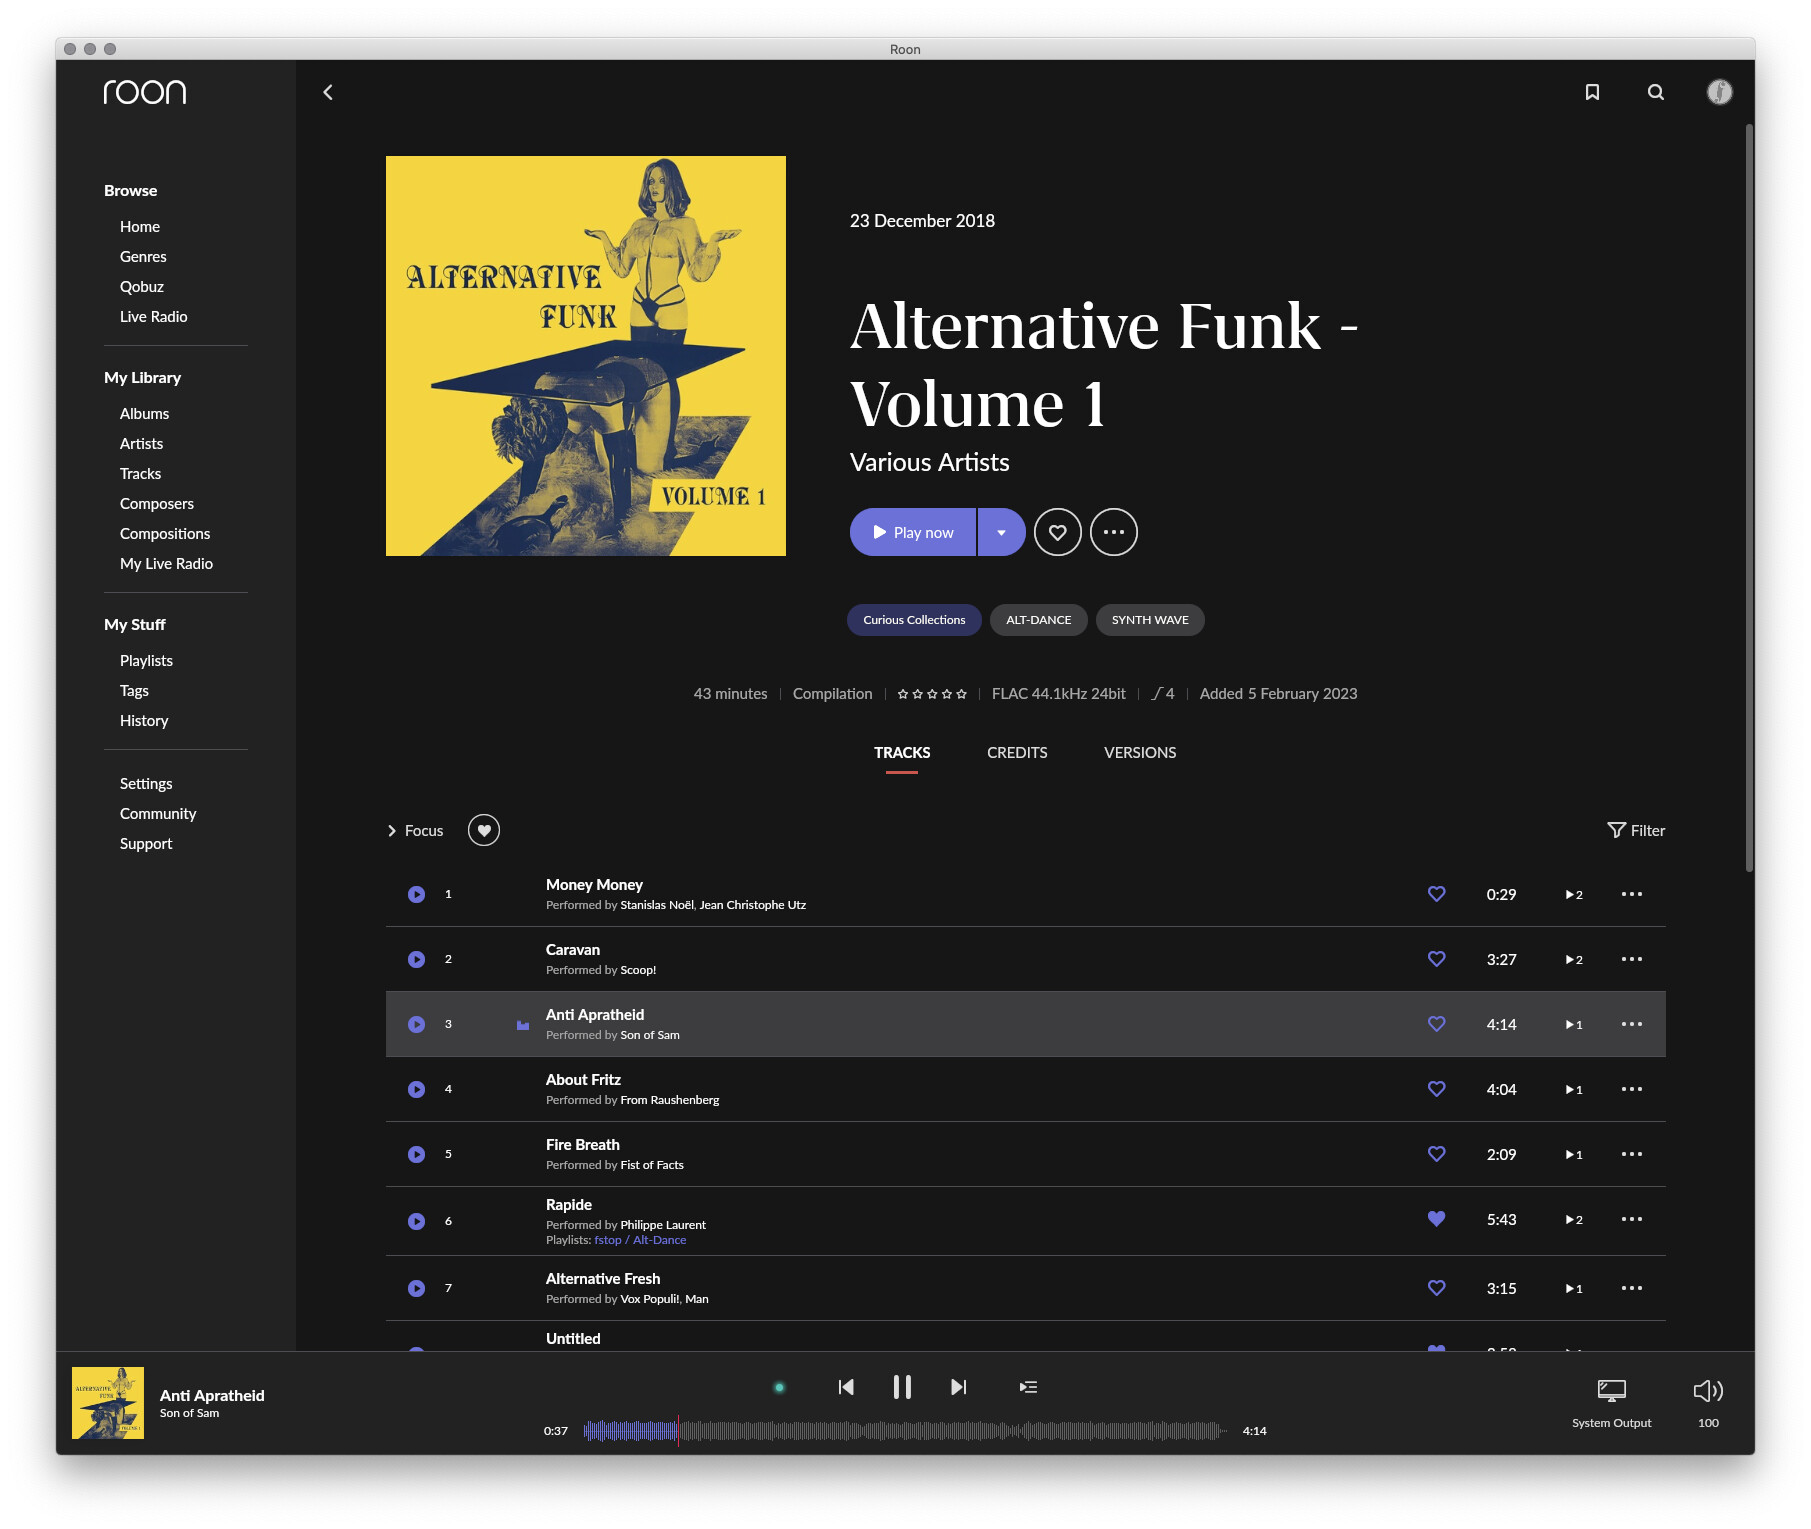Viewport: 1811px width, 1529px height.
Task: Click the Play now button
Action: [912, 532]
